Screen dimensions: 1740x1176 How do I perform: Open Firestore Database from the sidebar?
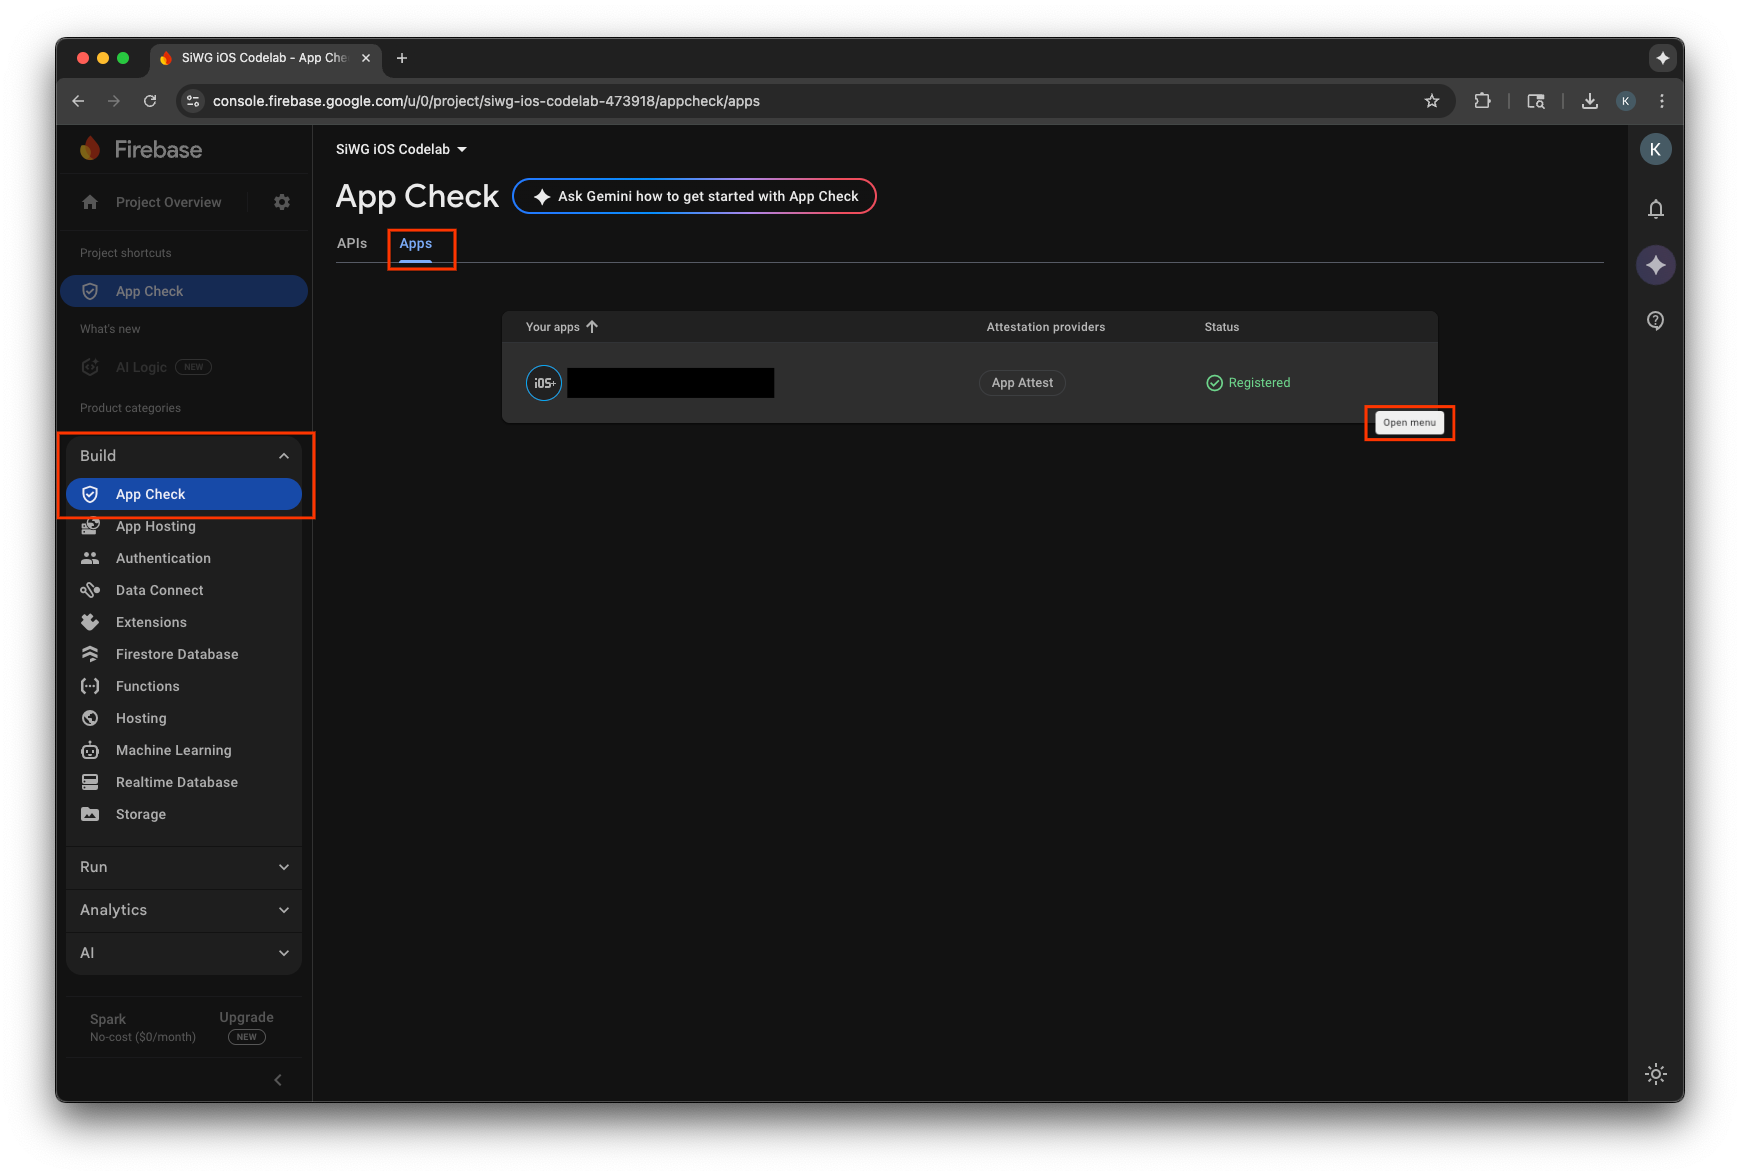tap(175, 654)
